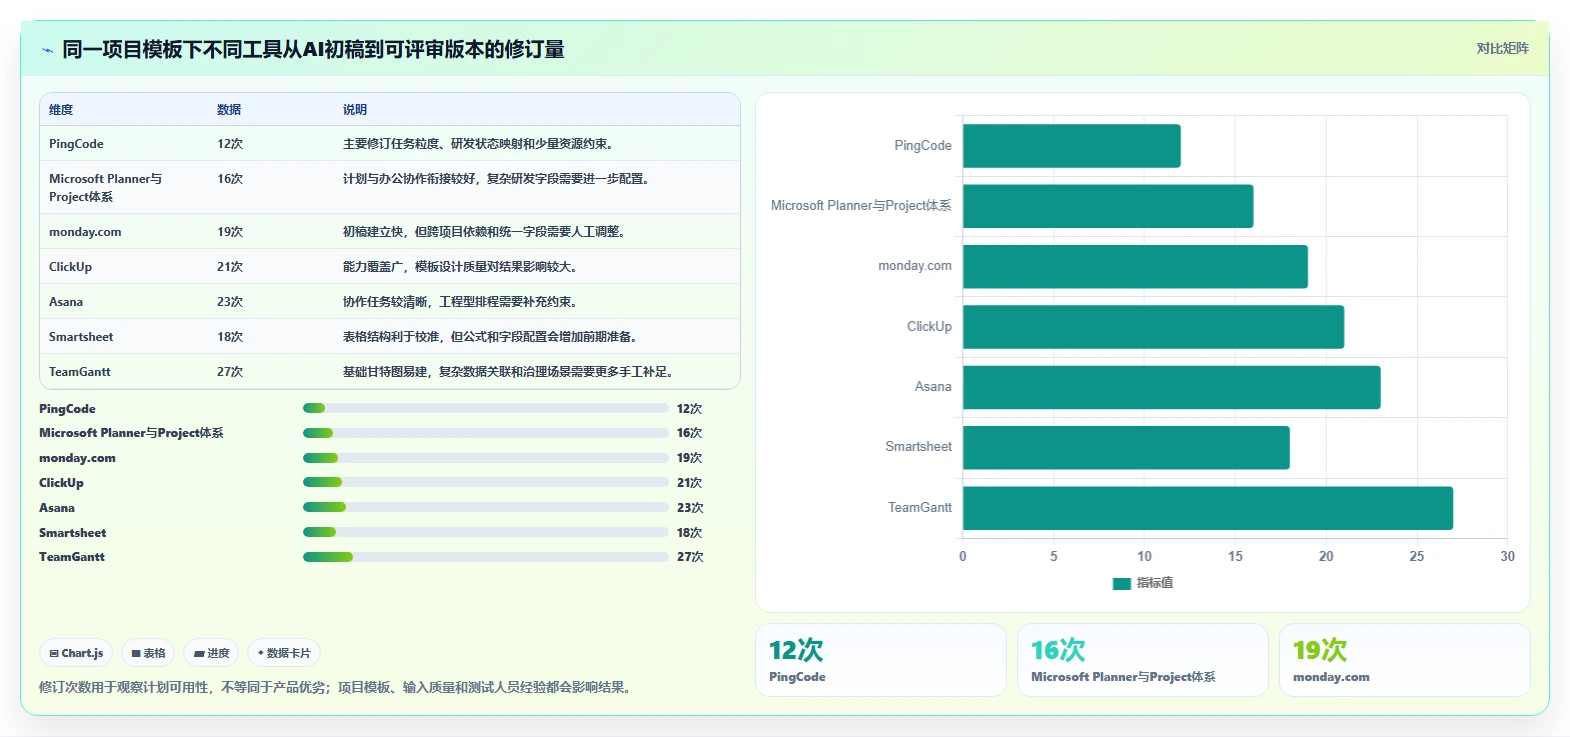Viewport: 1570px width, 737px height.
Task: Click the monday.com bar in the bar chart
Action: [1135, 267]
